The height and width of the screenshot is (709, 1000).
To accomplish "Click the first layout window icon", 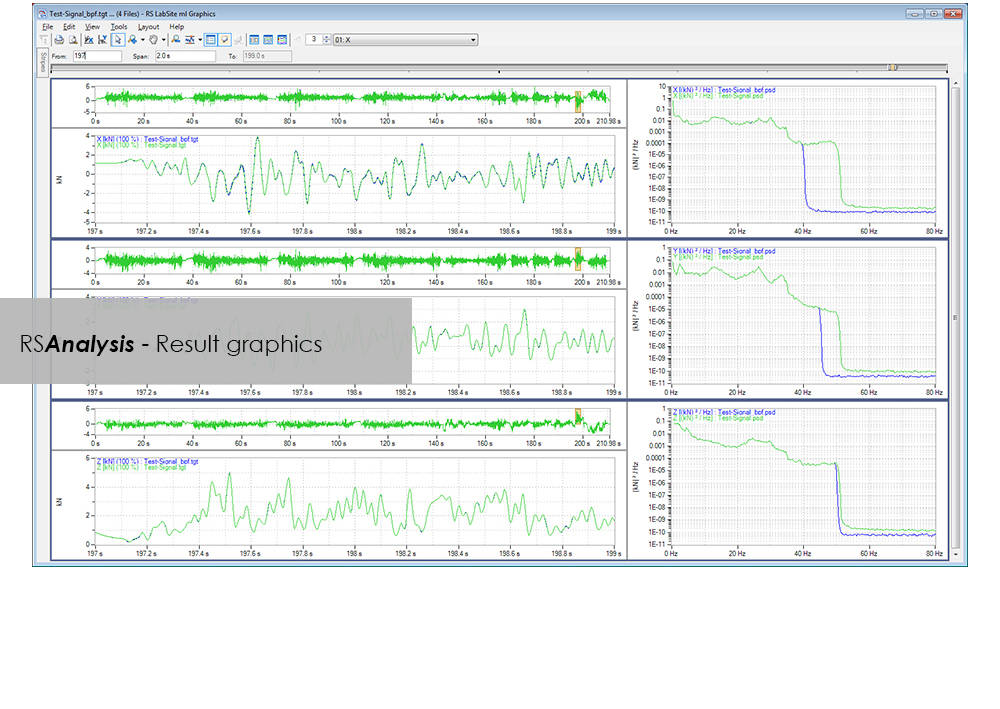I will (x=255, y=40).
